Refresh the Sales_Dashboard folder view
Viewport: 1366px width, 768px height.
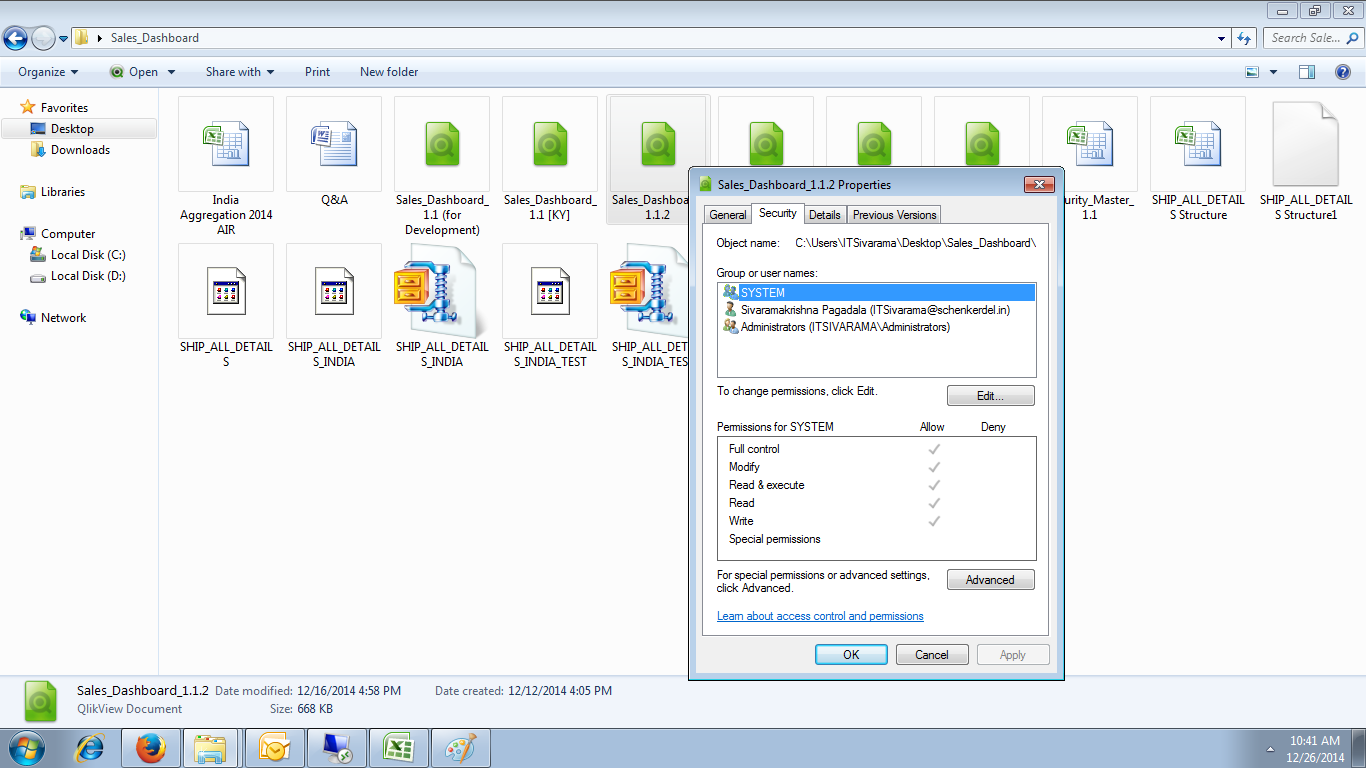tap(1244, 38)
